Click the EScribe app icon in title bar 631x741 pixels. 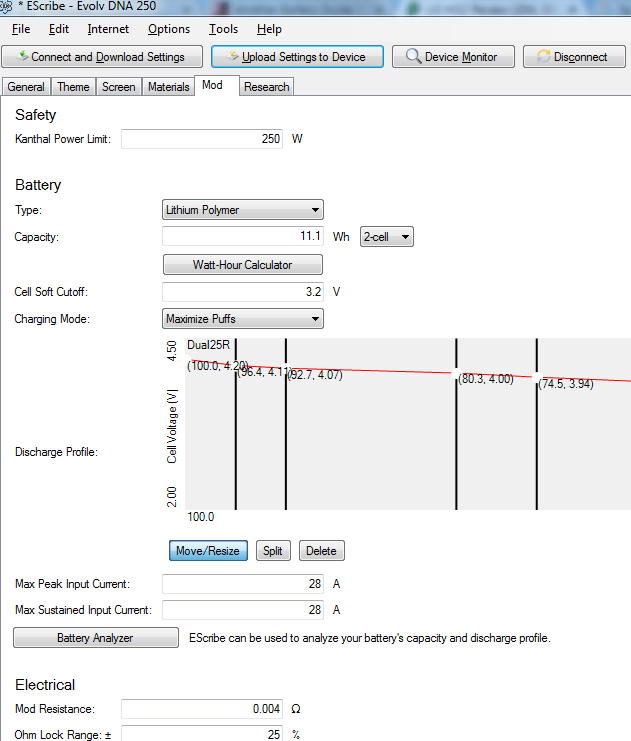pos(8,8)
